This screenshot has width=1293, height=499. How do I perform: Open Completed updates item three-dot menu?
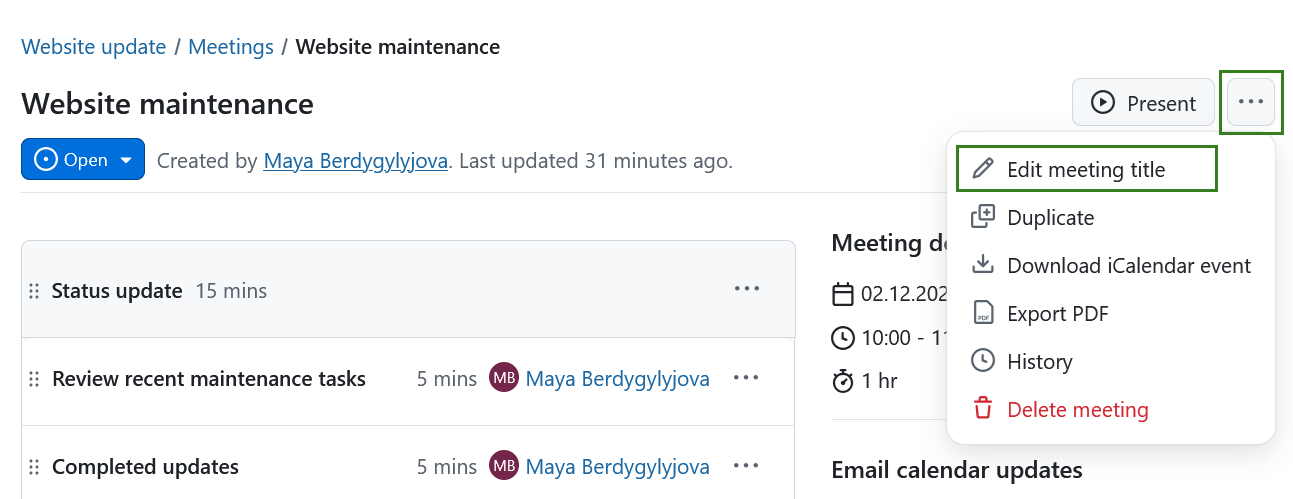pyautogui.click(x=747, y=466)
